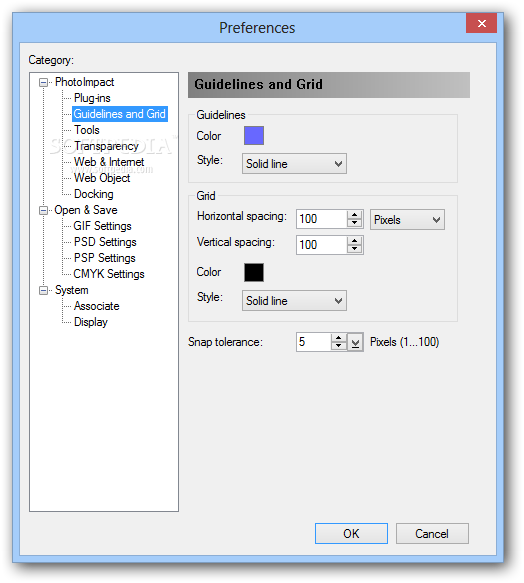Confirm preferences with OK button
The image size is (524, 583).
tap(351, 534)
